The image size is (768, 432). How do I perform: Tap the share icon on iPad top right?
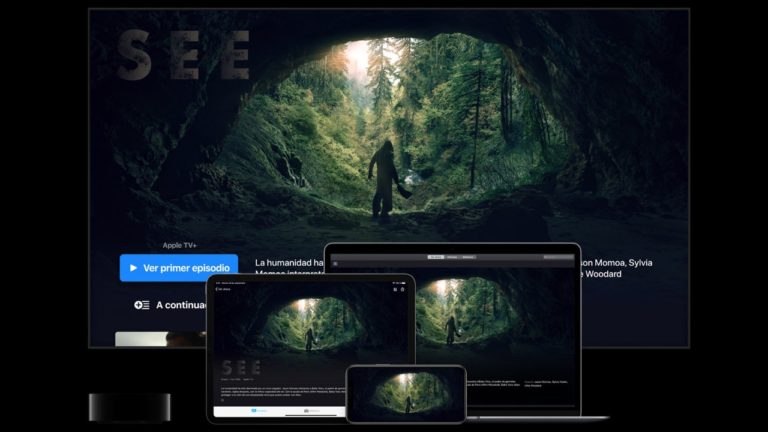click(x=403, y=289)
